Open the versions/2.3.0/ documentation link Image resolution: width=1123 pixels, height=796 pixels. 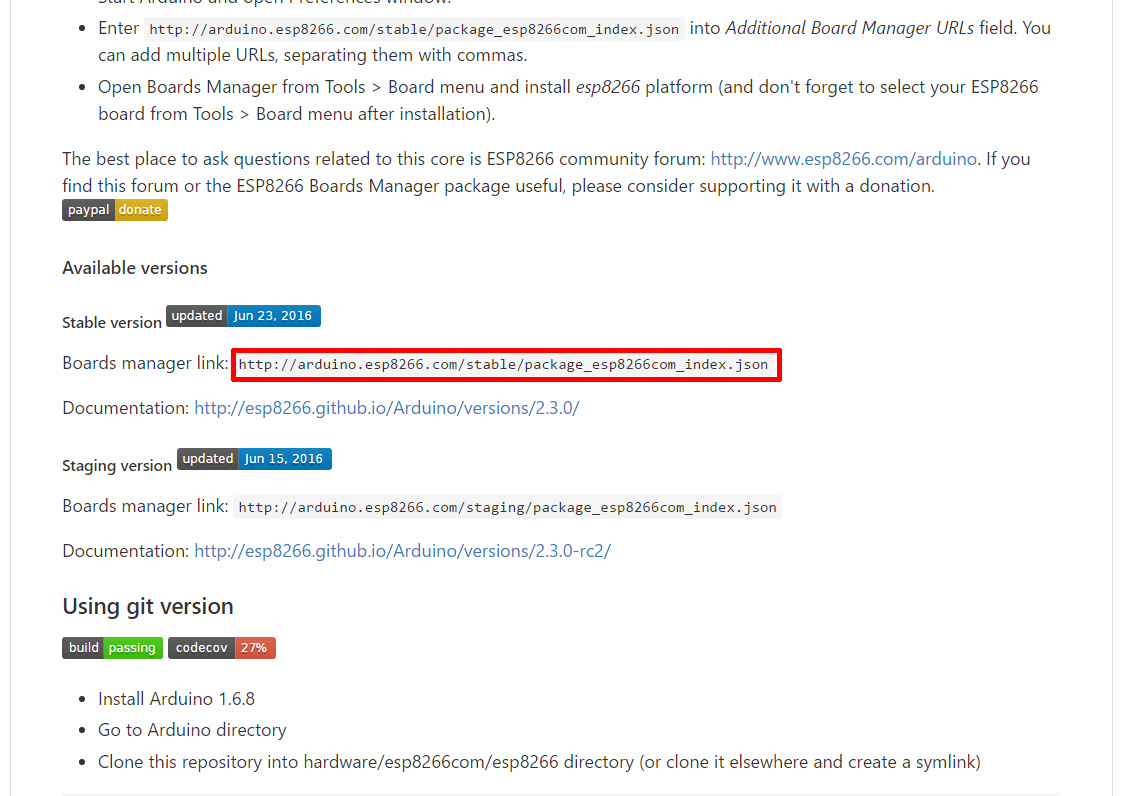(x=386, y=408)
